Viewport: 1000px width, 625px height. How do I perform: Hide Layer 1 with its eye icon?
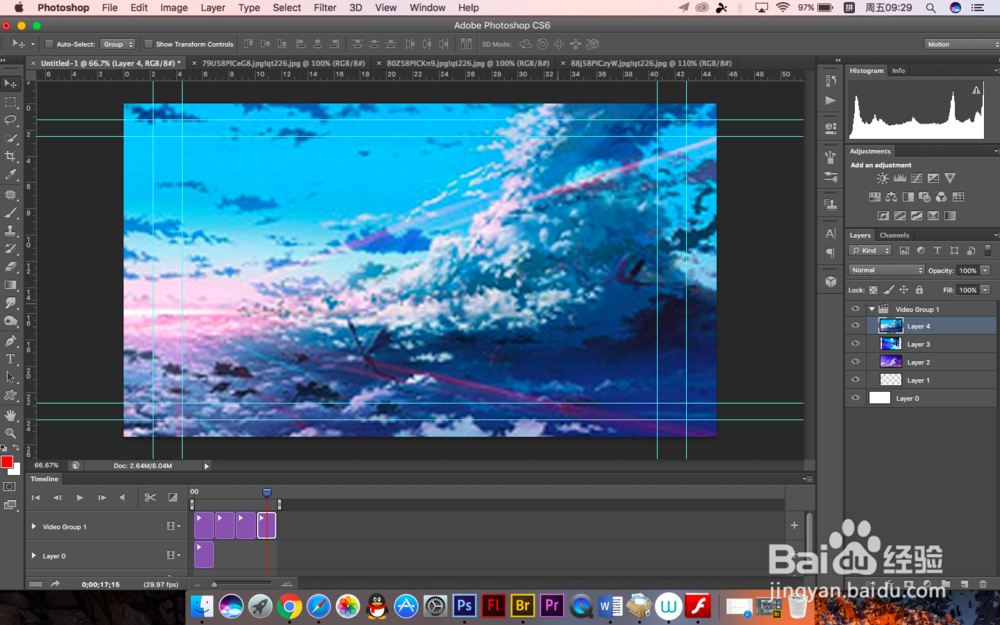[856, 380]
